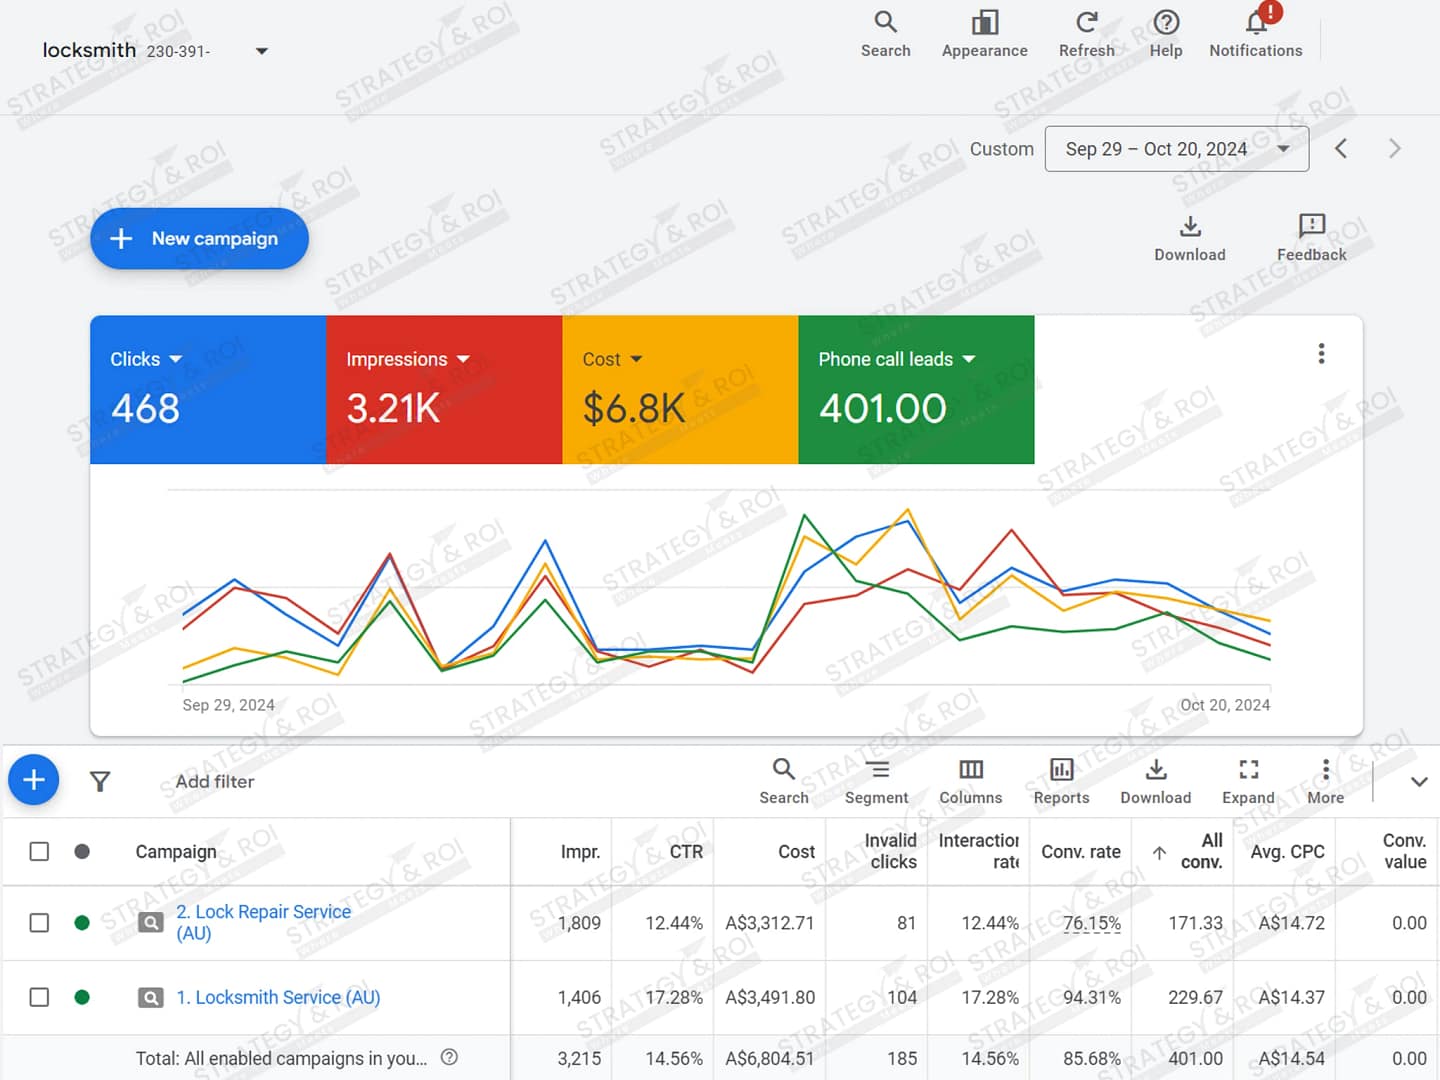
Task: Tick the Lock Repair Service campaign checkbox
Action: point(39,922)
